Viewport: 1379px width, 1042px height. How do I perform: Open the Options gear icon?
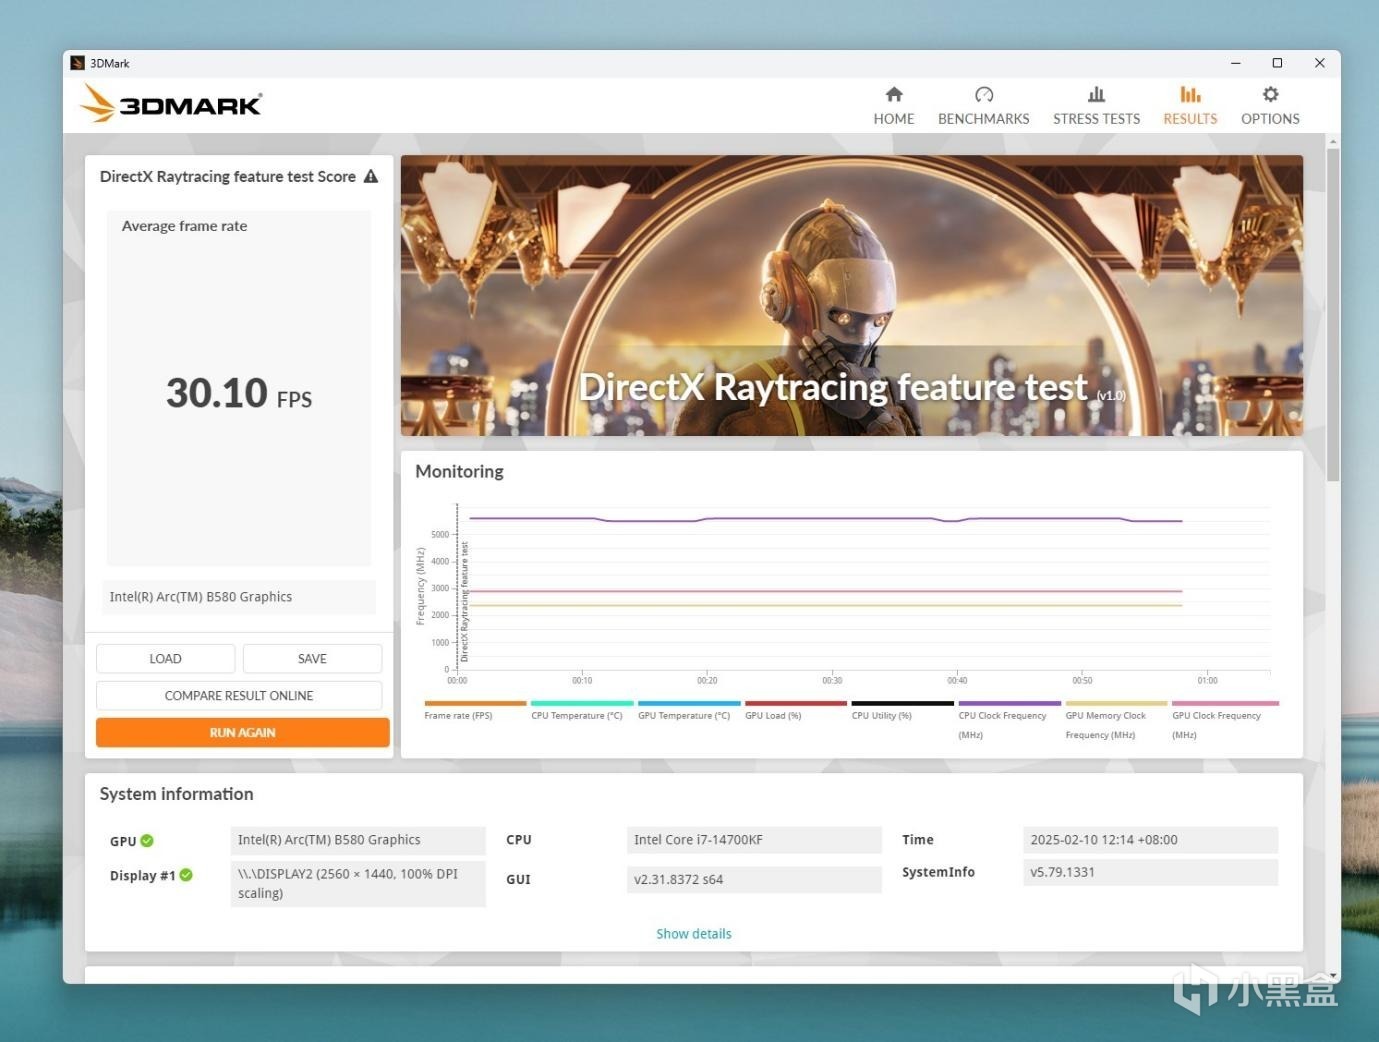tap(1270, 94)
